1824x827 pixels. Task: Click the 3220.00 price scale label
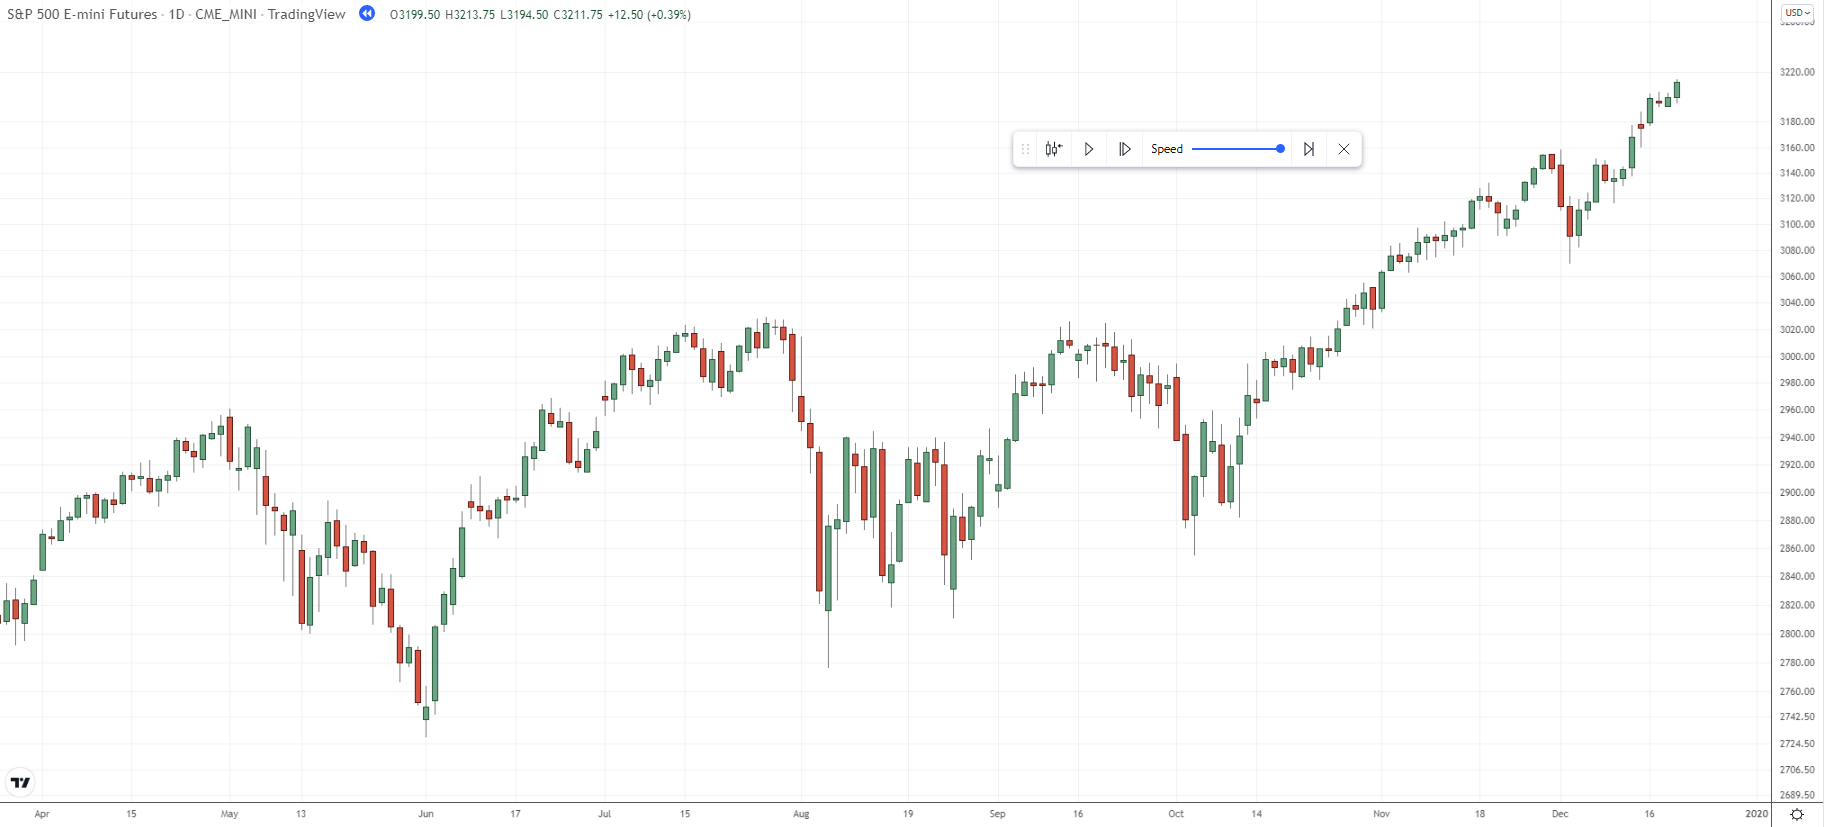pos(1797,72)
